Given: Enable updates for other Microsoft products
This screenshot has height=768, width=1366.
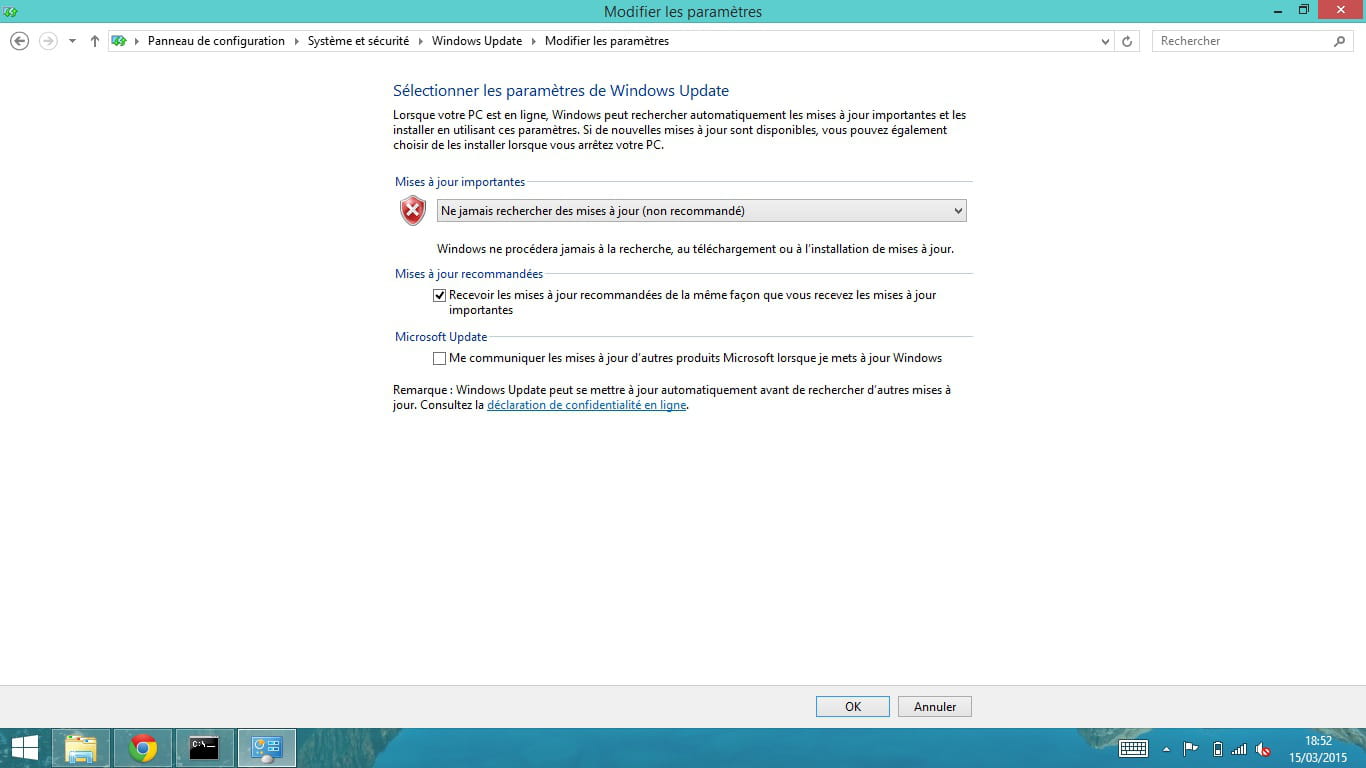Looking at the screenshot, I should [439, 359].
